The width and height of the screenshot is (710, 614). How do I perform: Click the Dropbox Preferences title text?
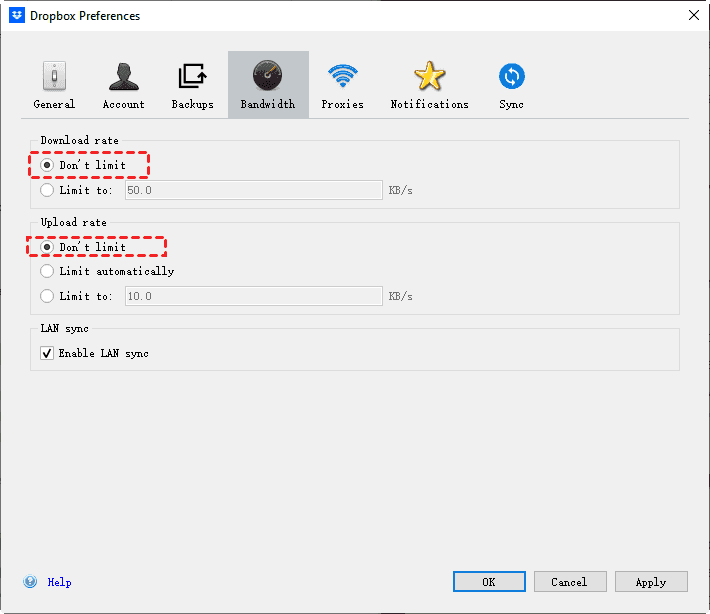(85, 16)
